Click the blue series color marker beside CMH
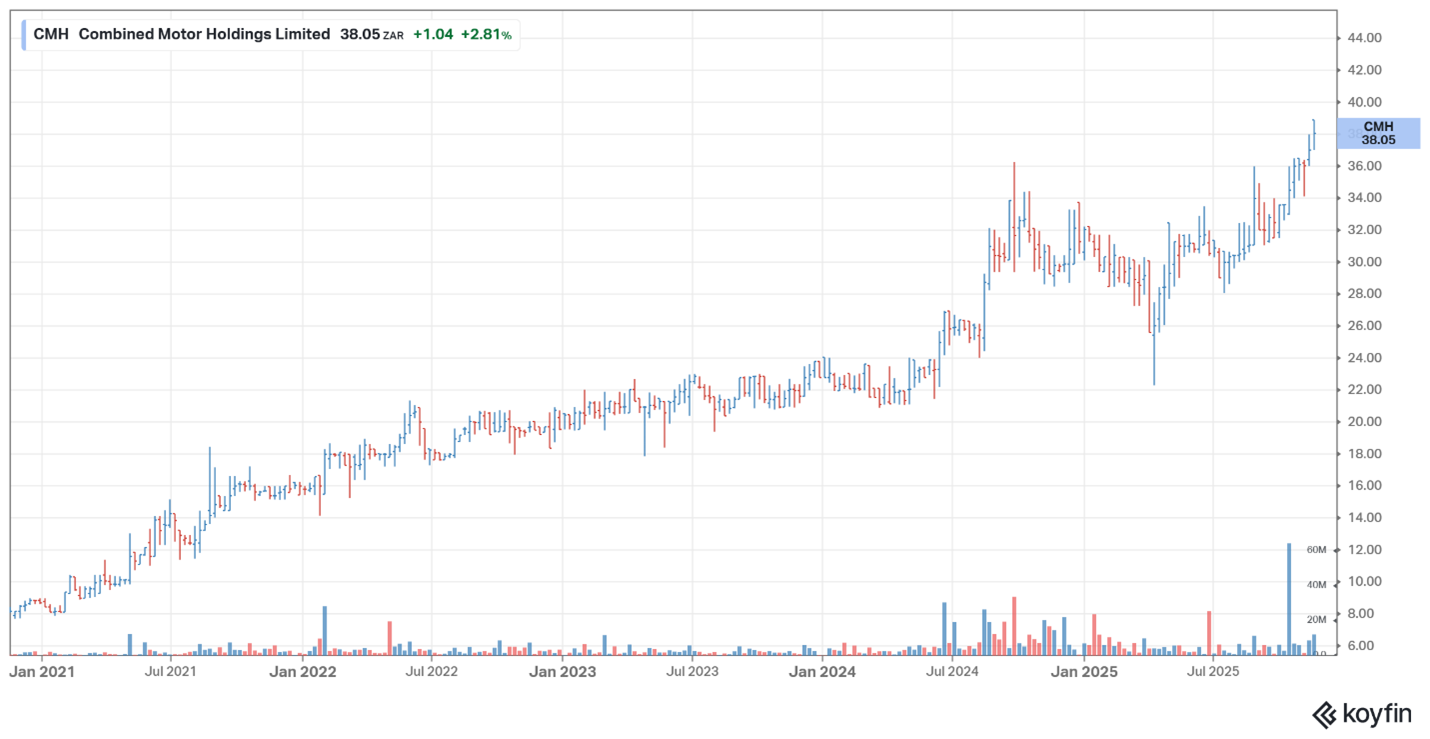This screenshot has height=739, width=1430. point(24,34)
